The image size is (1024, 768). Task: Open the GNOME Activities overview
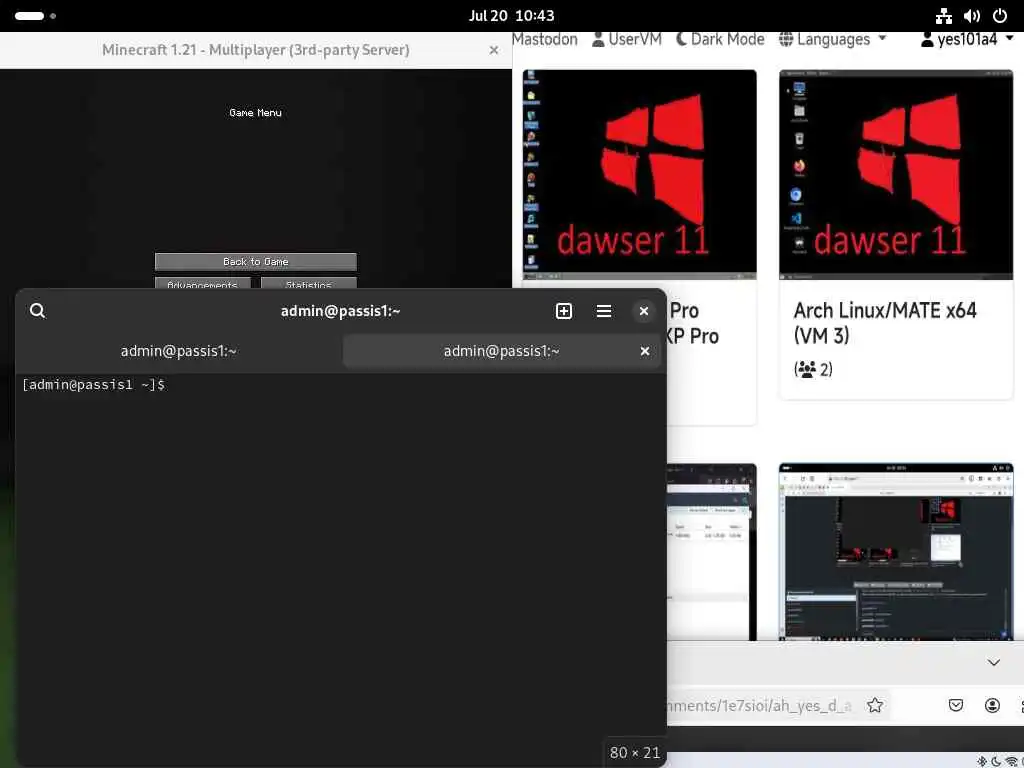pyautogui.click(x=35, y=16)
